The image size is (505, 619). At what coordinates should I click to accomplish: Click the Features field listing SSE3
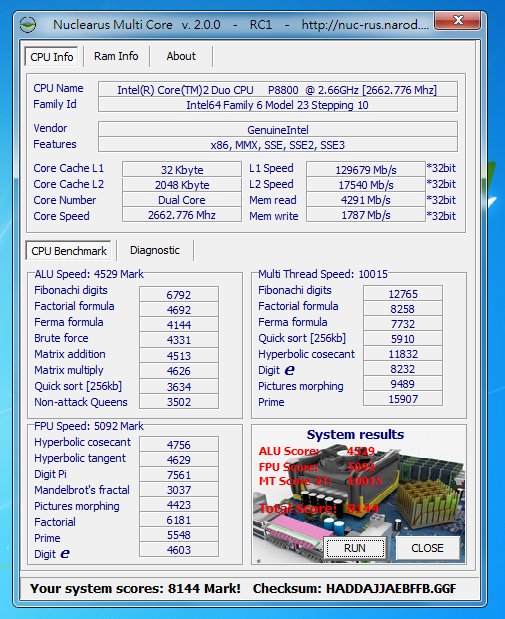(x=278, y=145)
